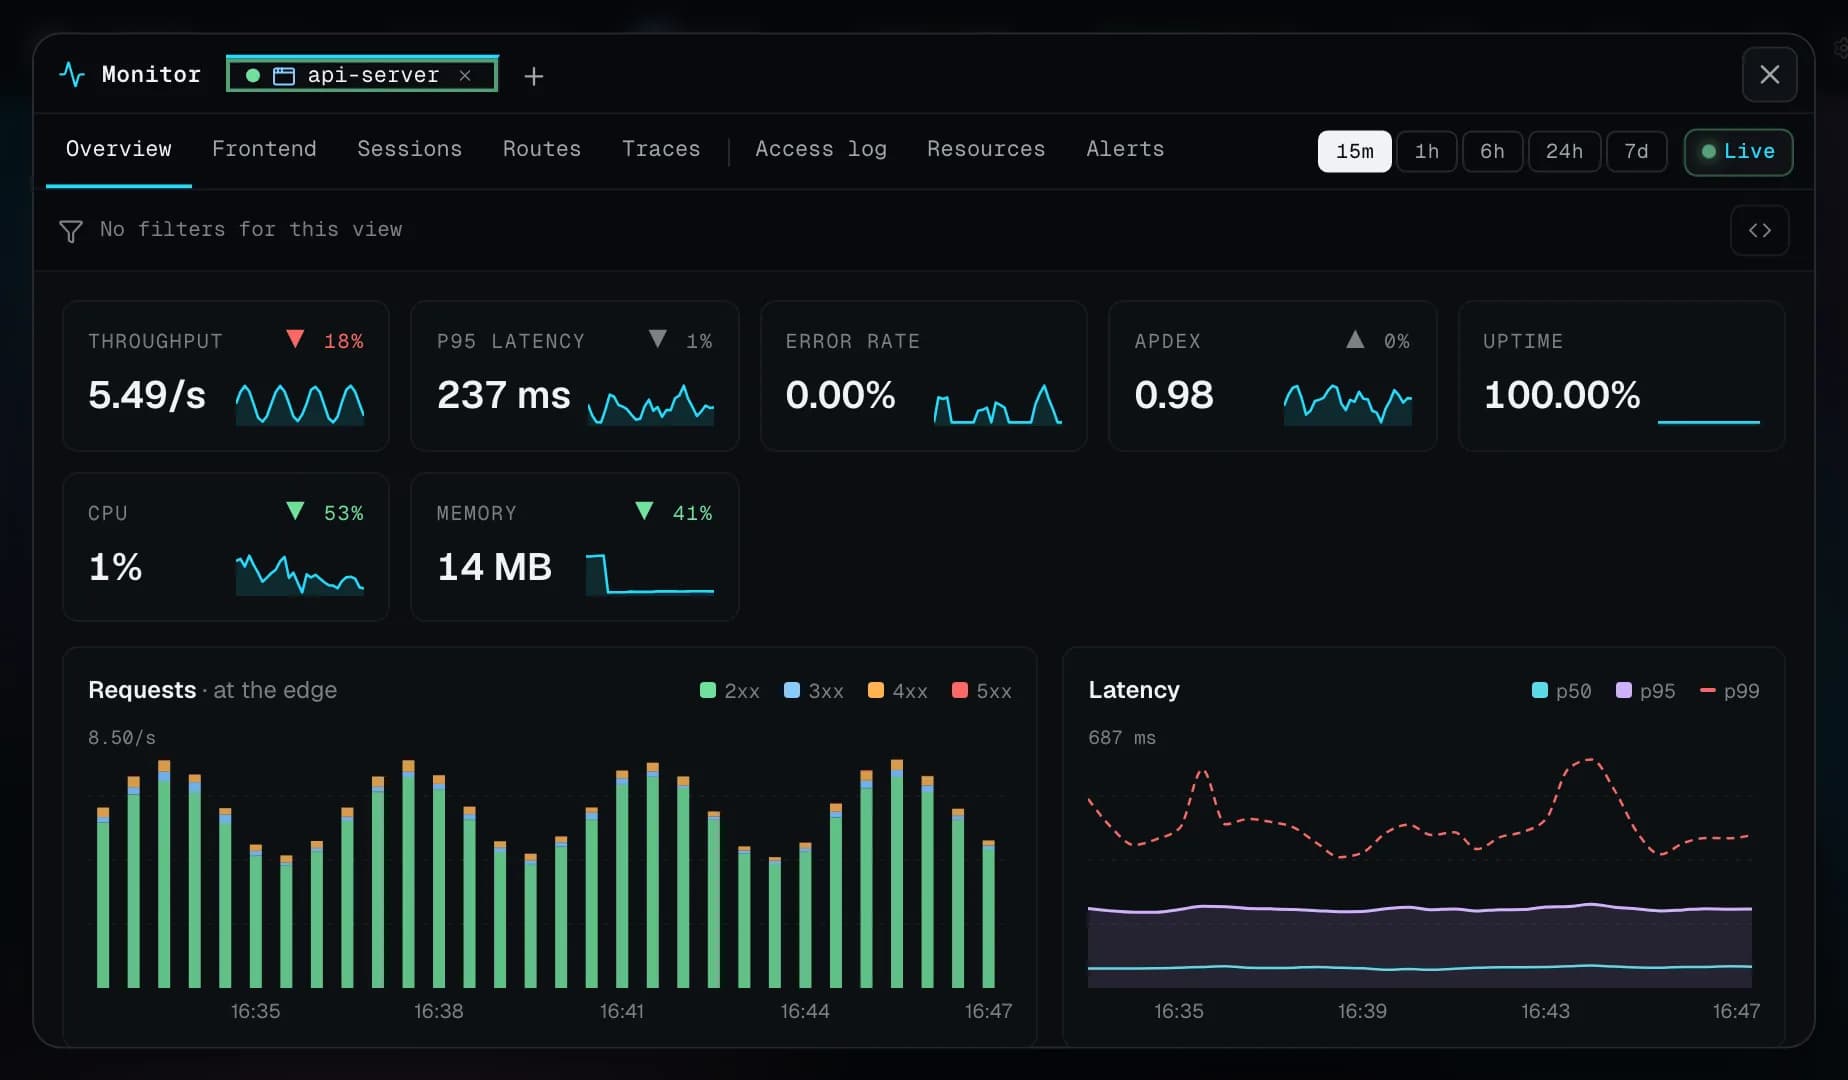Select the 7d time range
This screenshot has height=1080, width=1848.
coord(1636,152)
